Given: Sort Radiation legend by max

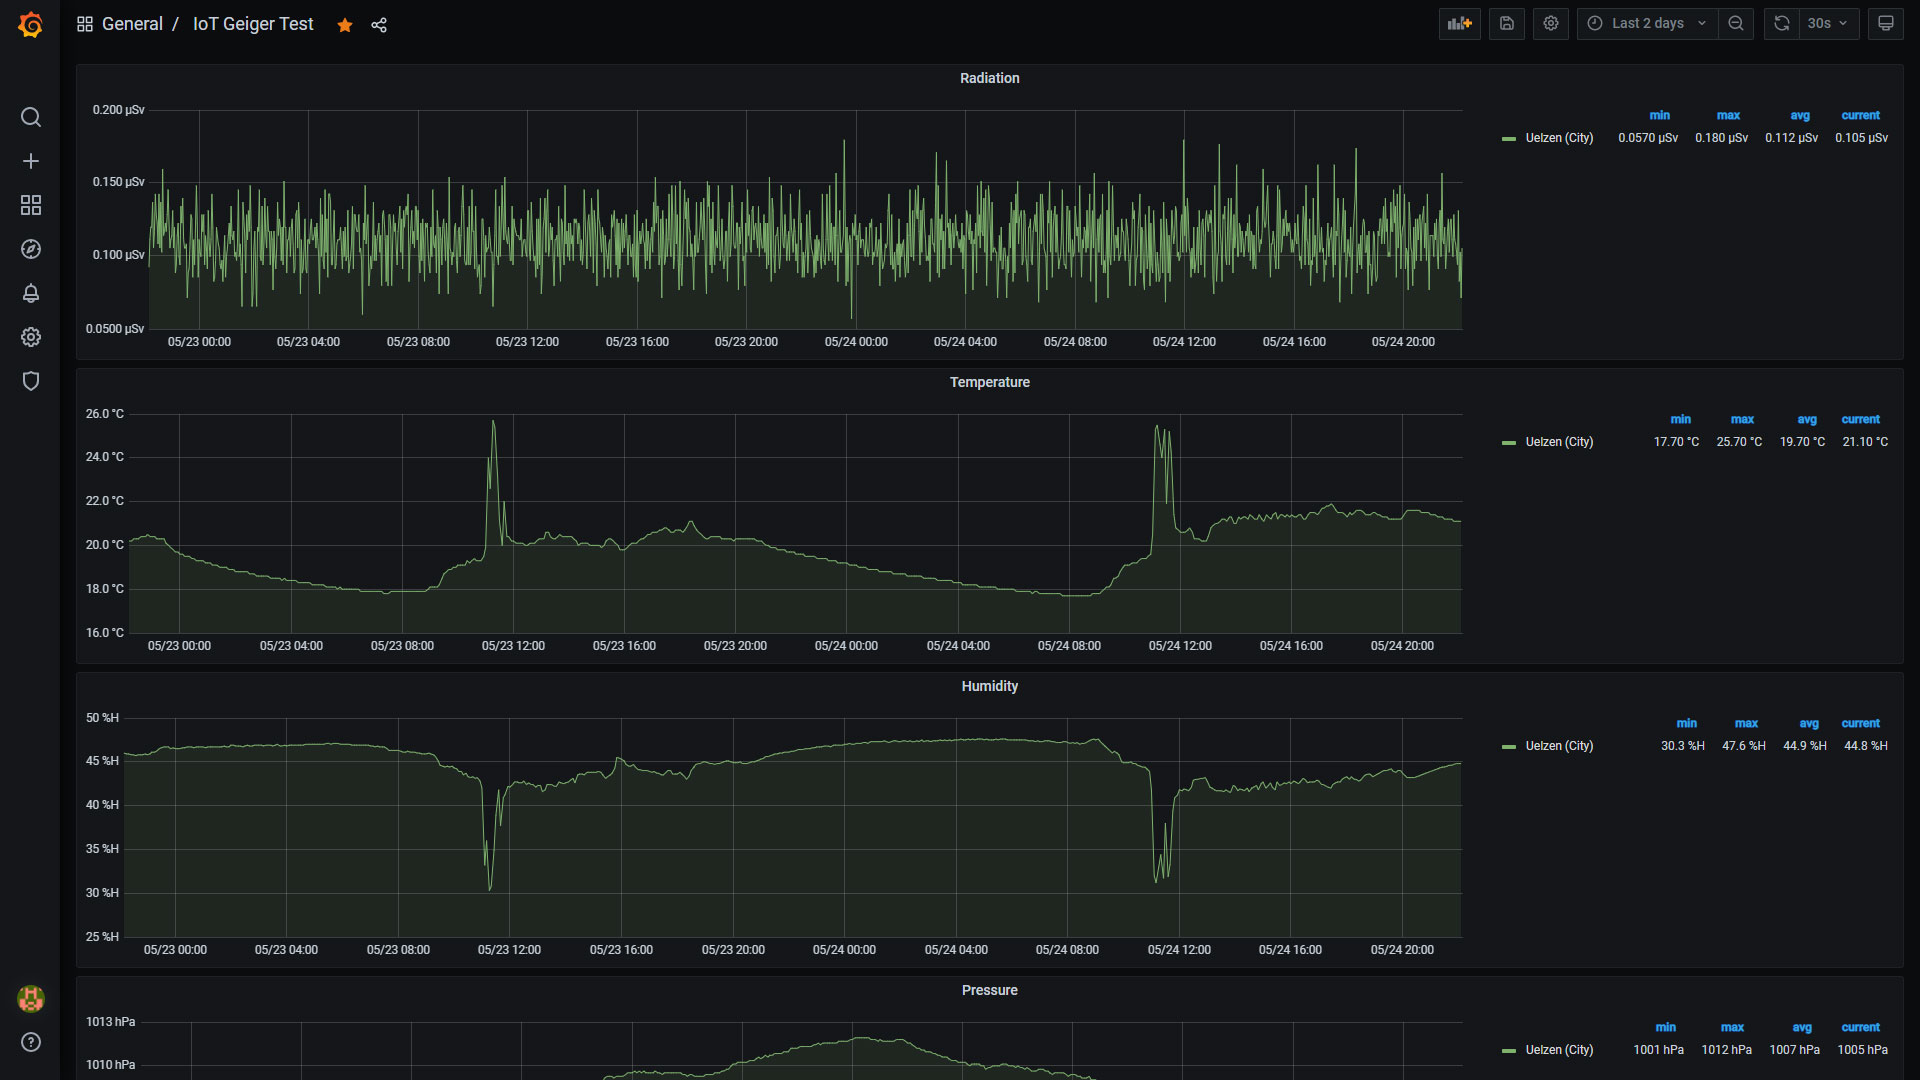Looking at the screenshot, I should (1729, 116).
